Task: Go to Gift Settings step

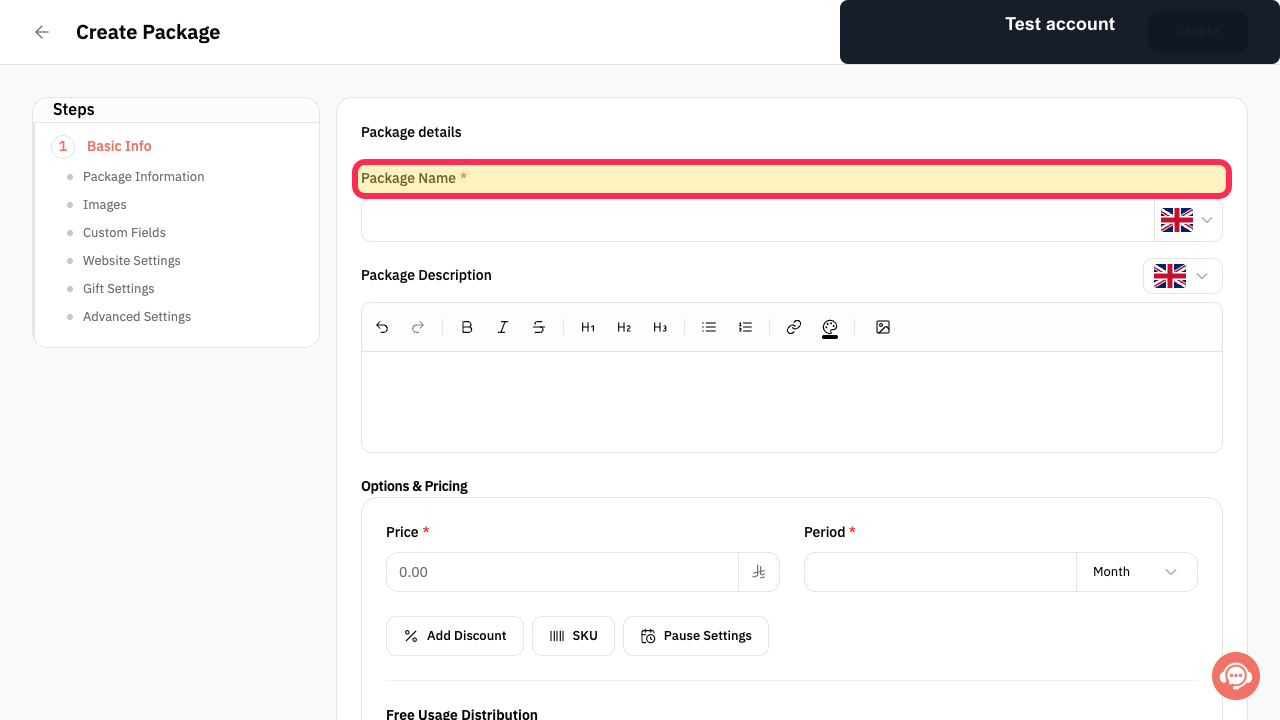Action: click(x=119, y=289)
